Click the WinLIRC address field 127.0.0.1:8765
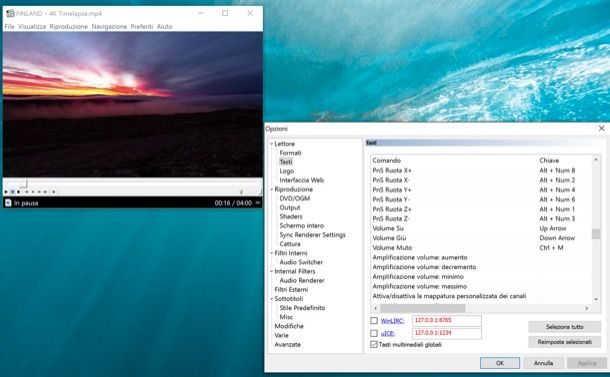This screenshot has height=377, width=610. 447,321
